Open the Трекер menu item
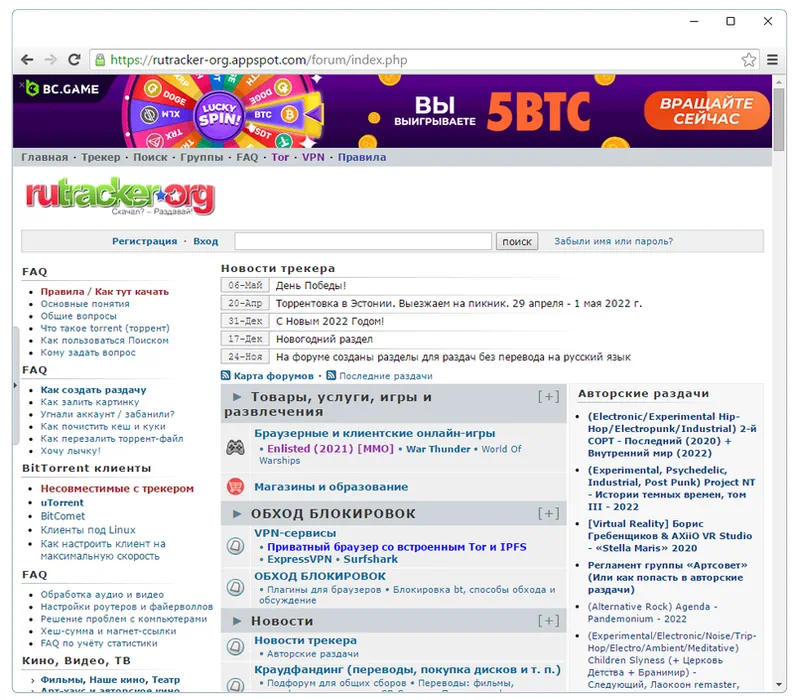The width and height of the screenshot is (794, 700). point(100,157)
